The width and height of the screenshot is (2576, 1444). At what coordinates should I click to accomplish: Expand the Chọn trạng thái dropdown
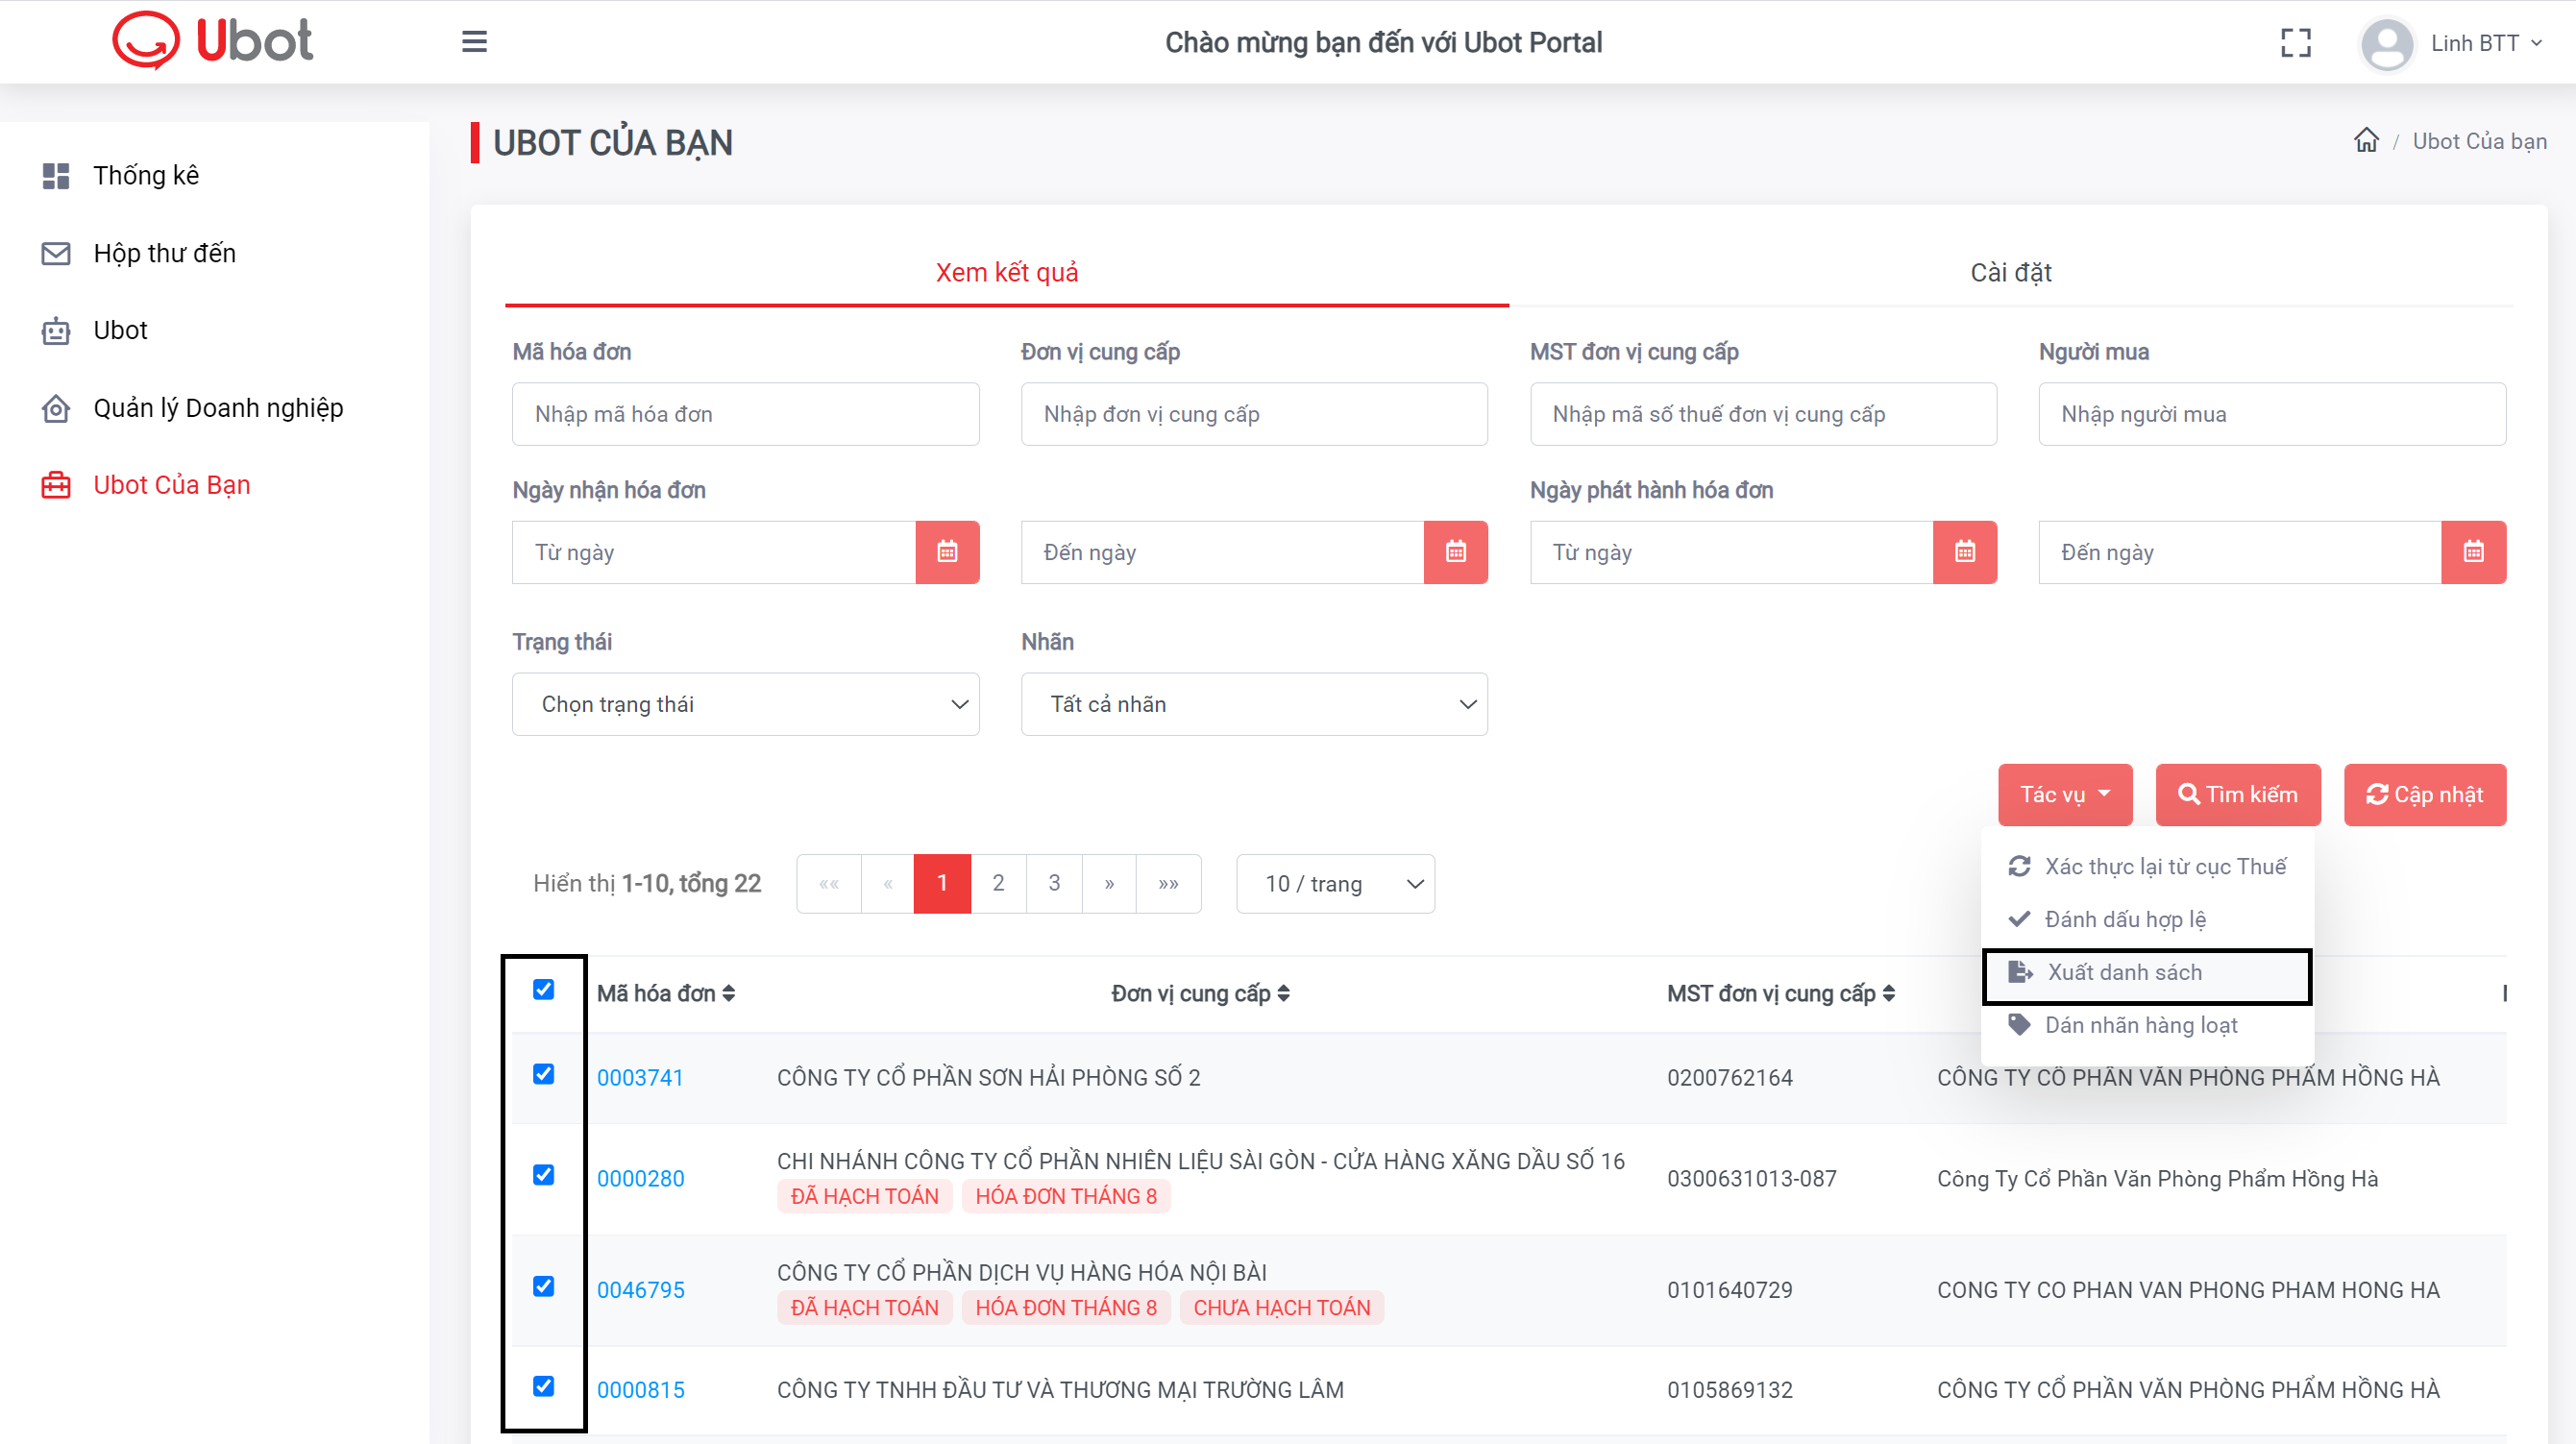(745, 704)
